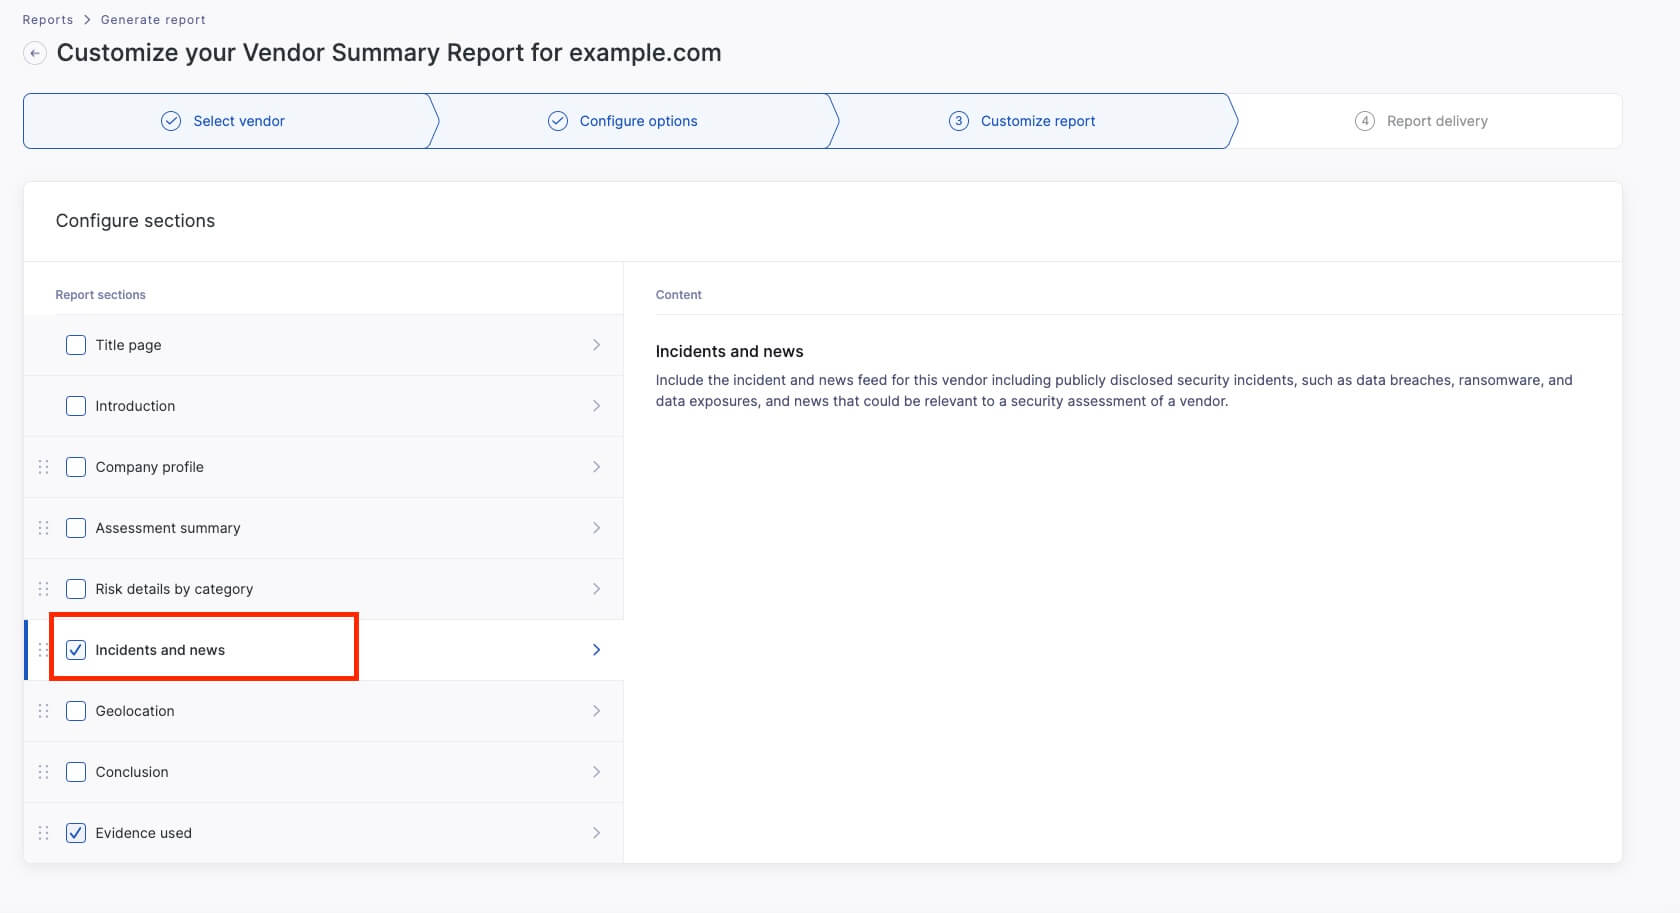Screen dimensions: 1680x913
Task: Click the Incidents and news chevron
Action: [x=597, y=650]
